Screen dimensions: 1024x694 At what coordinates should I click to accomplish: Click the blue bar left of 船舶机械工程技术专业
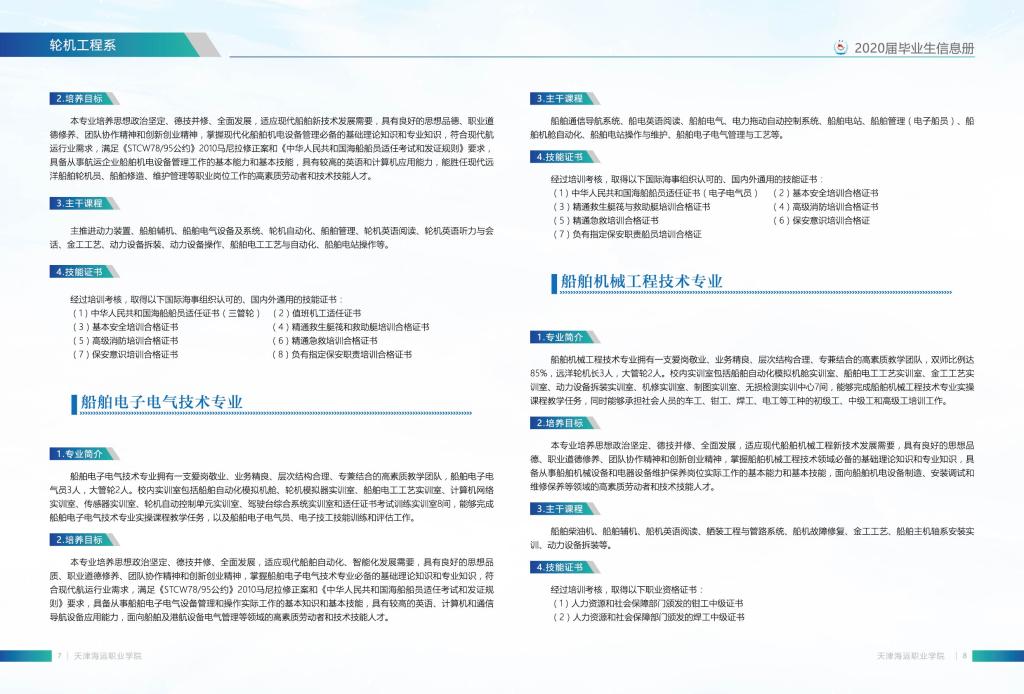[x=553, y=283]
